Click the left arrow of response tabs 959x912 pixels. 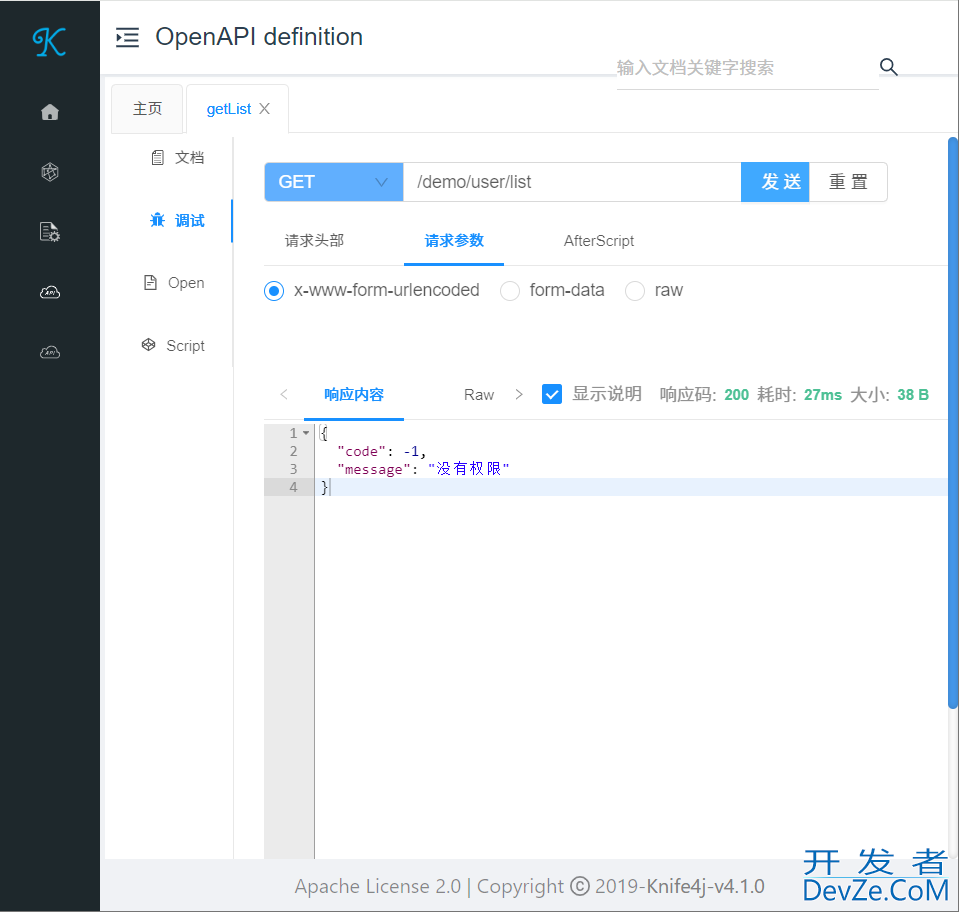[284, 395]
